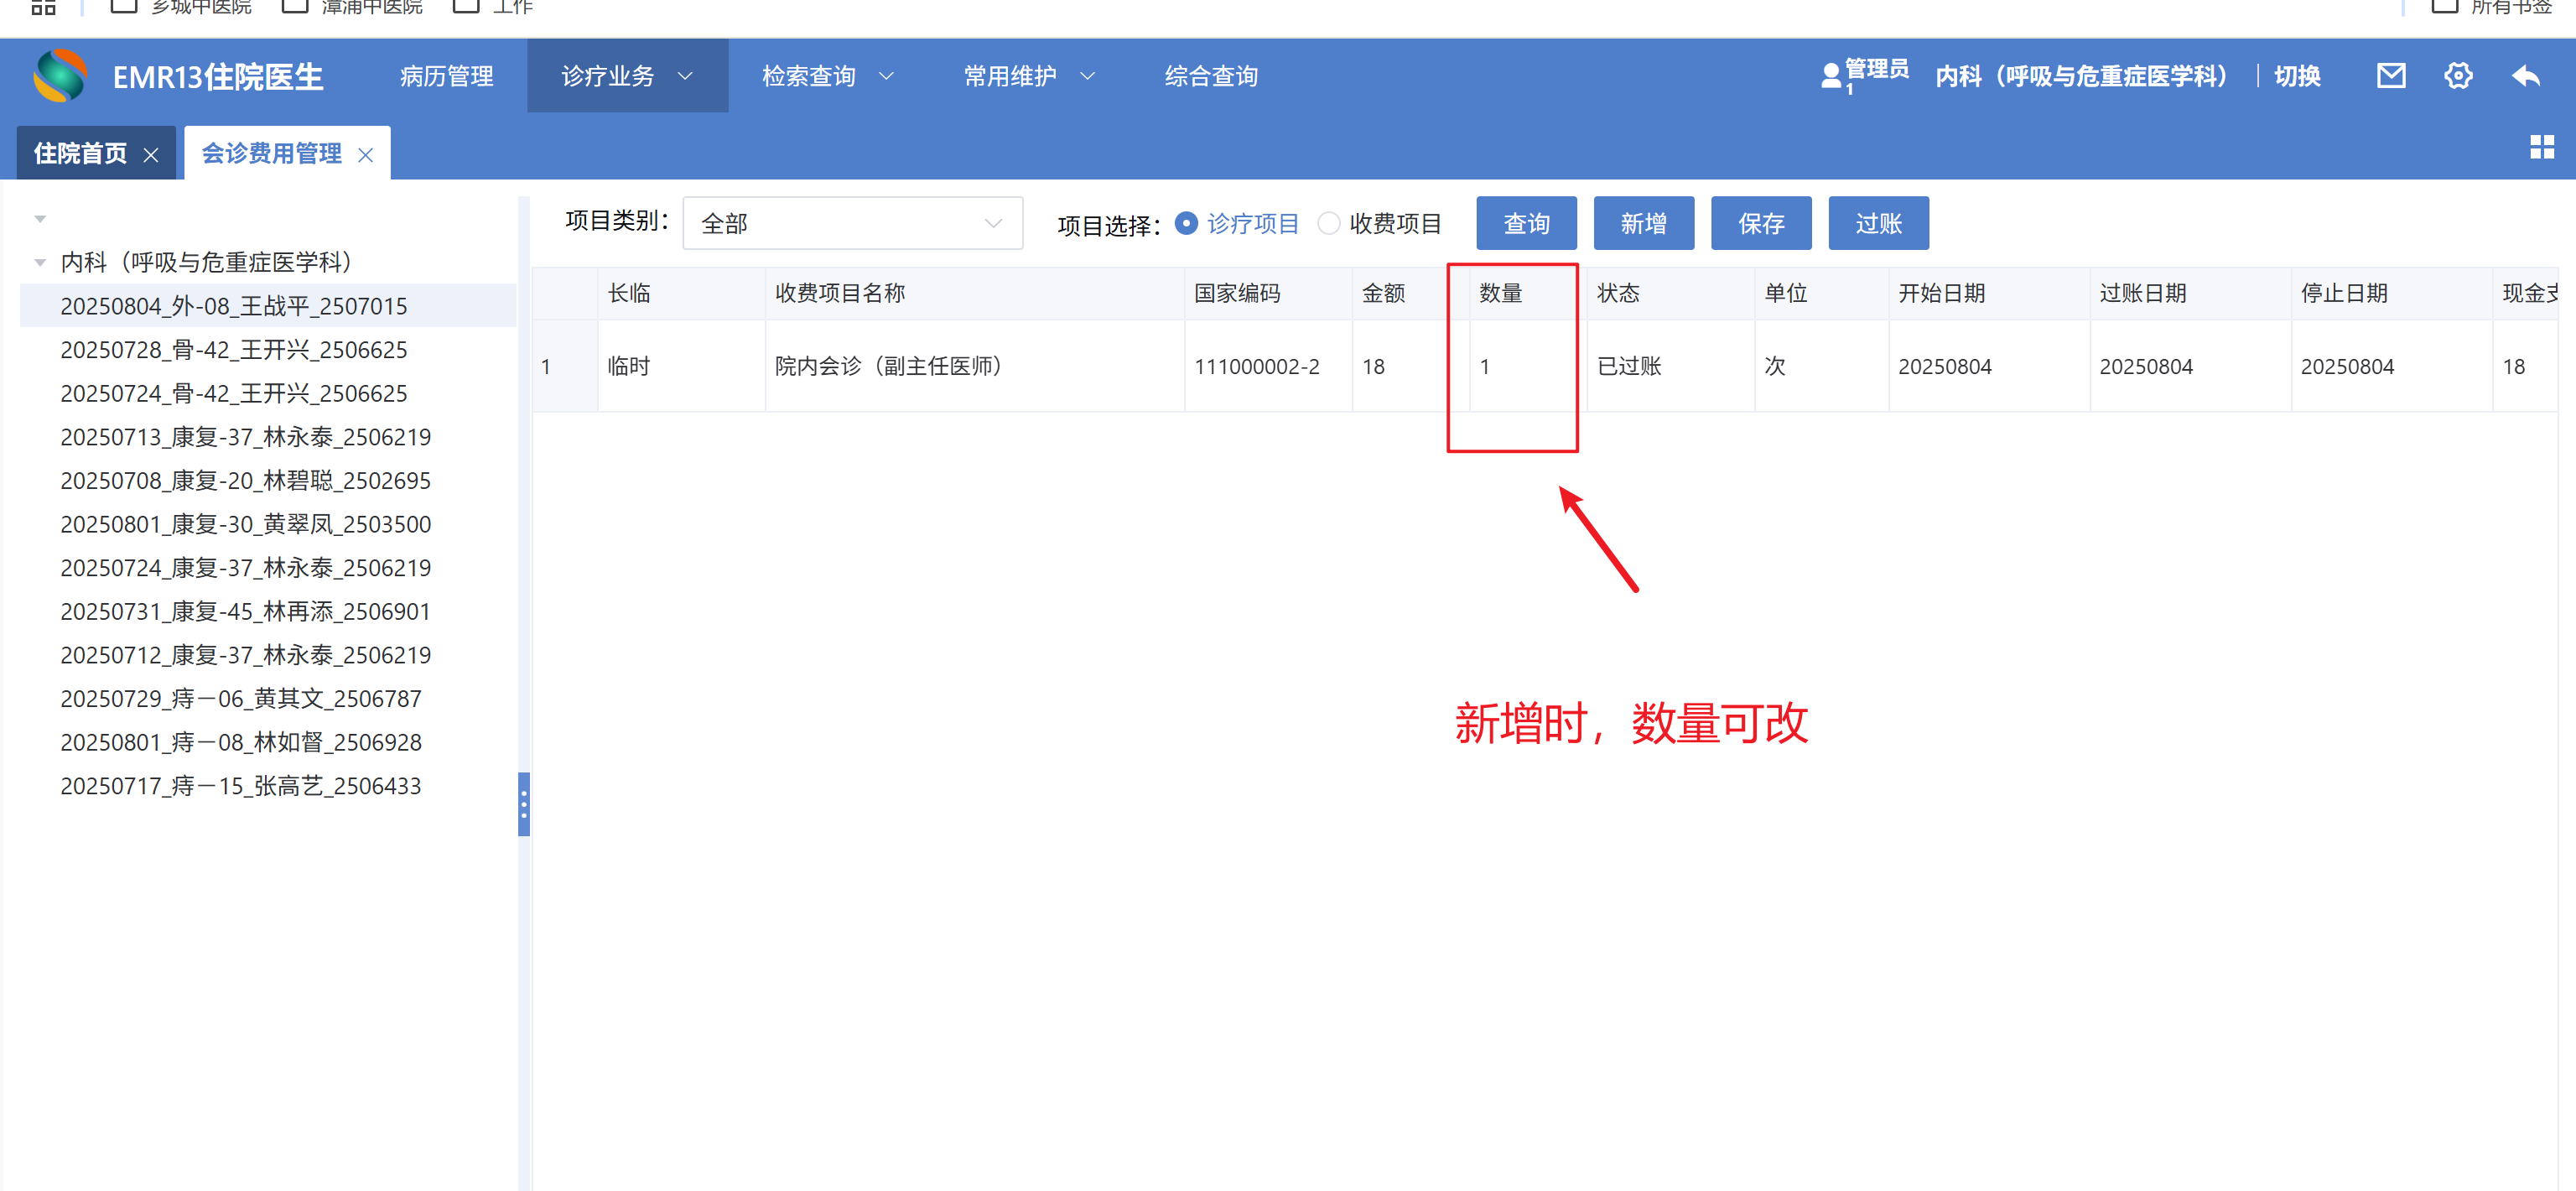Click the back arrow icon in header
The width and height of the screenshot is (2576, 1191).
coord(2526,76)
